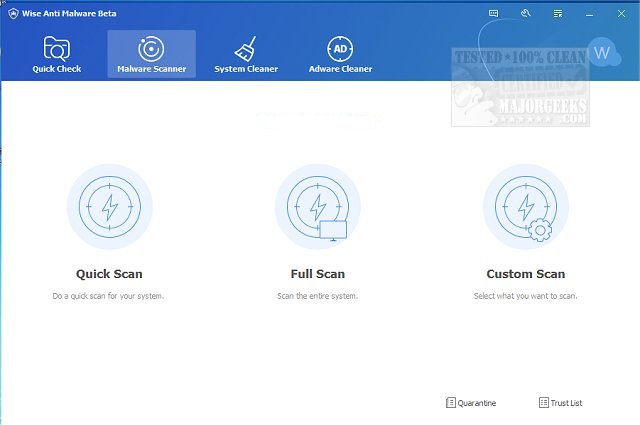Open the tools wrench icon in title bar

tap(526, 13)
